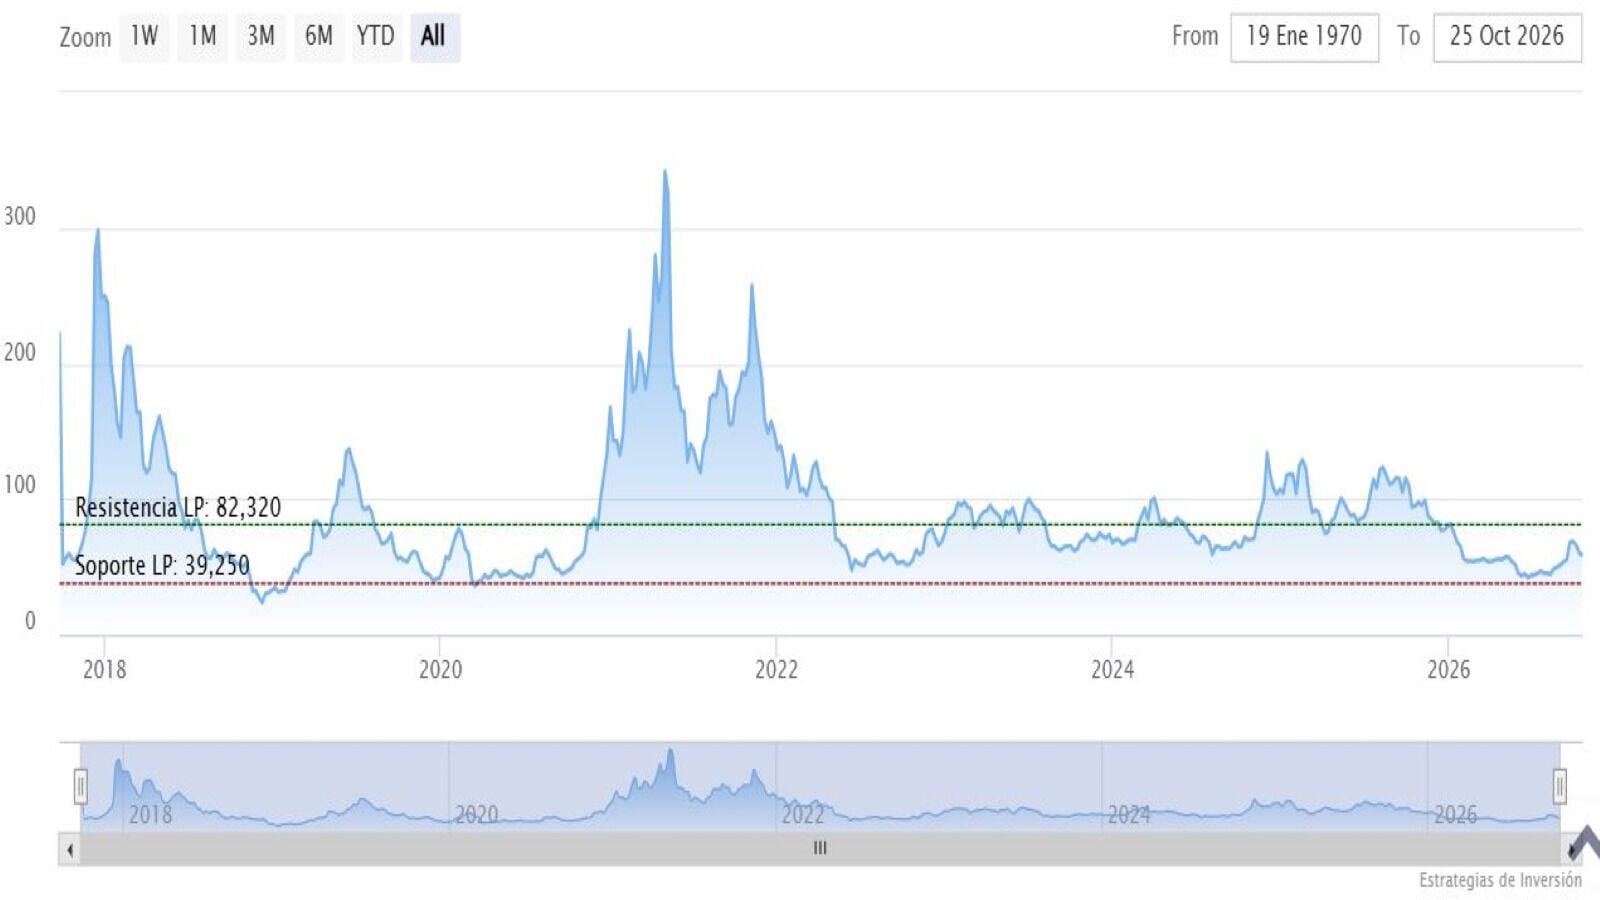Screen dimensions: 1600x900
Task: Click the 2026 x-axis label
Action: [1448, 669]
